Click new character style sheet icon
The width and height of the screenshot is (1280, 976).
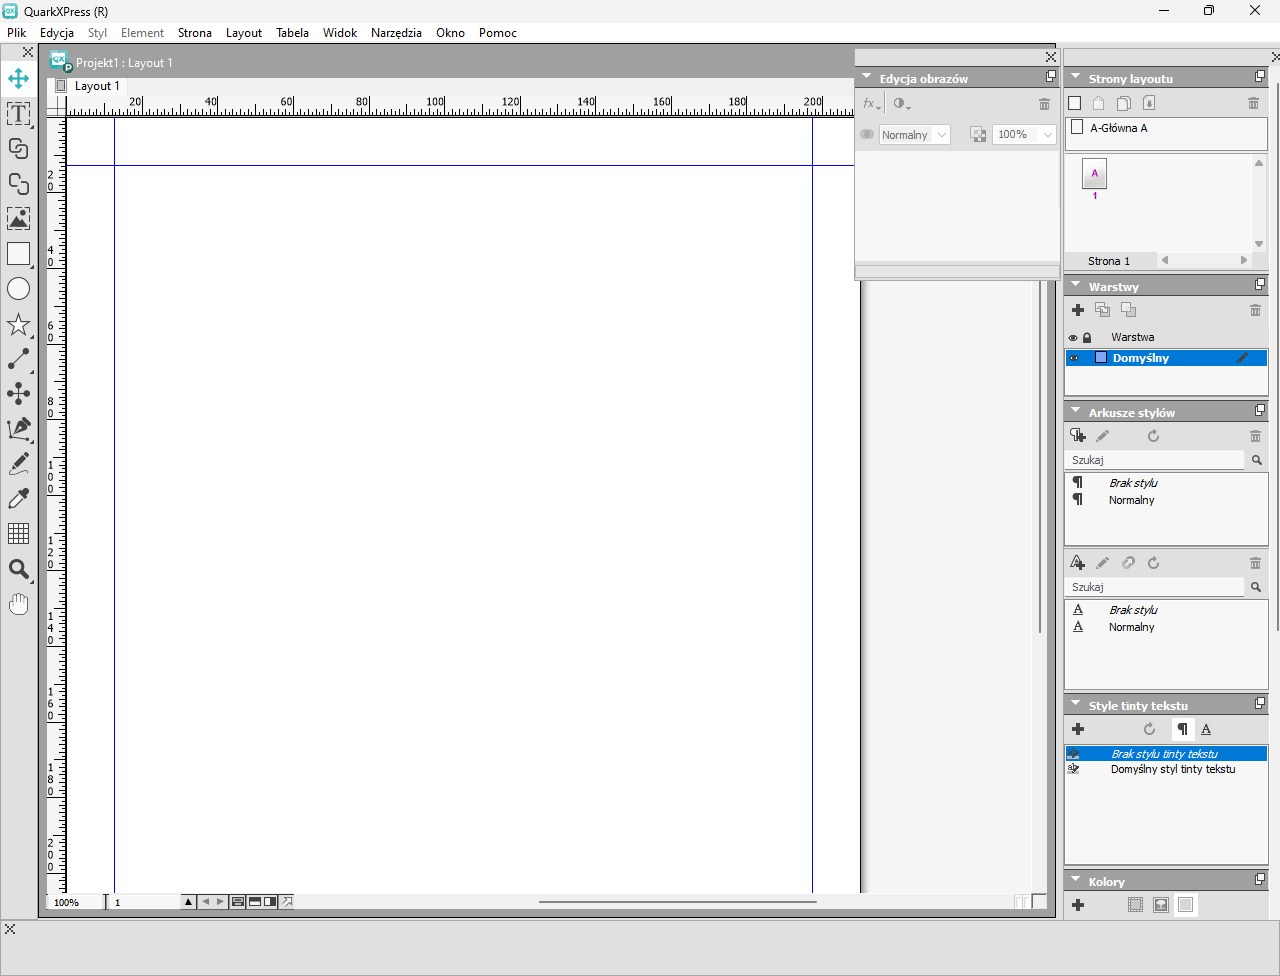[1078, 563]
